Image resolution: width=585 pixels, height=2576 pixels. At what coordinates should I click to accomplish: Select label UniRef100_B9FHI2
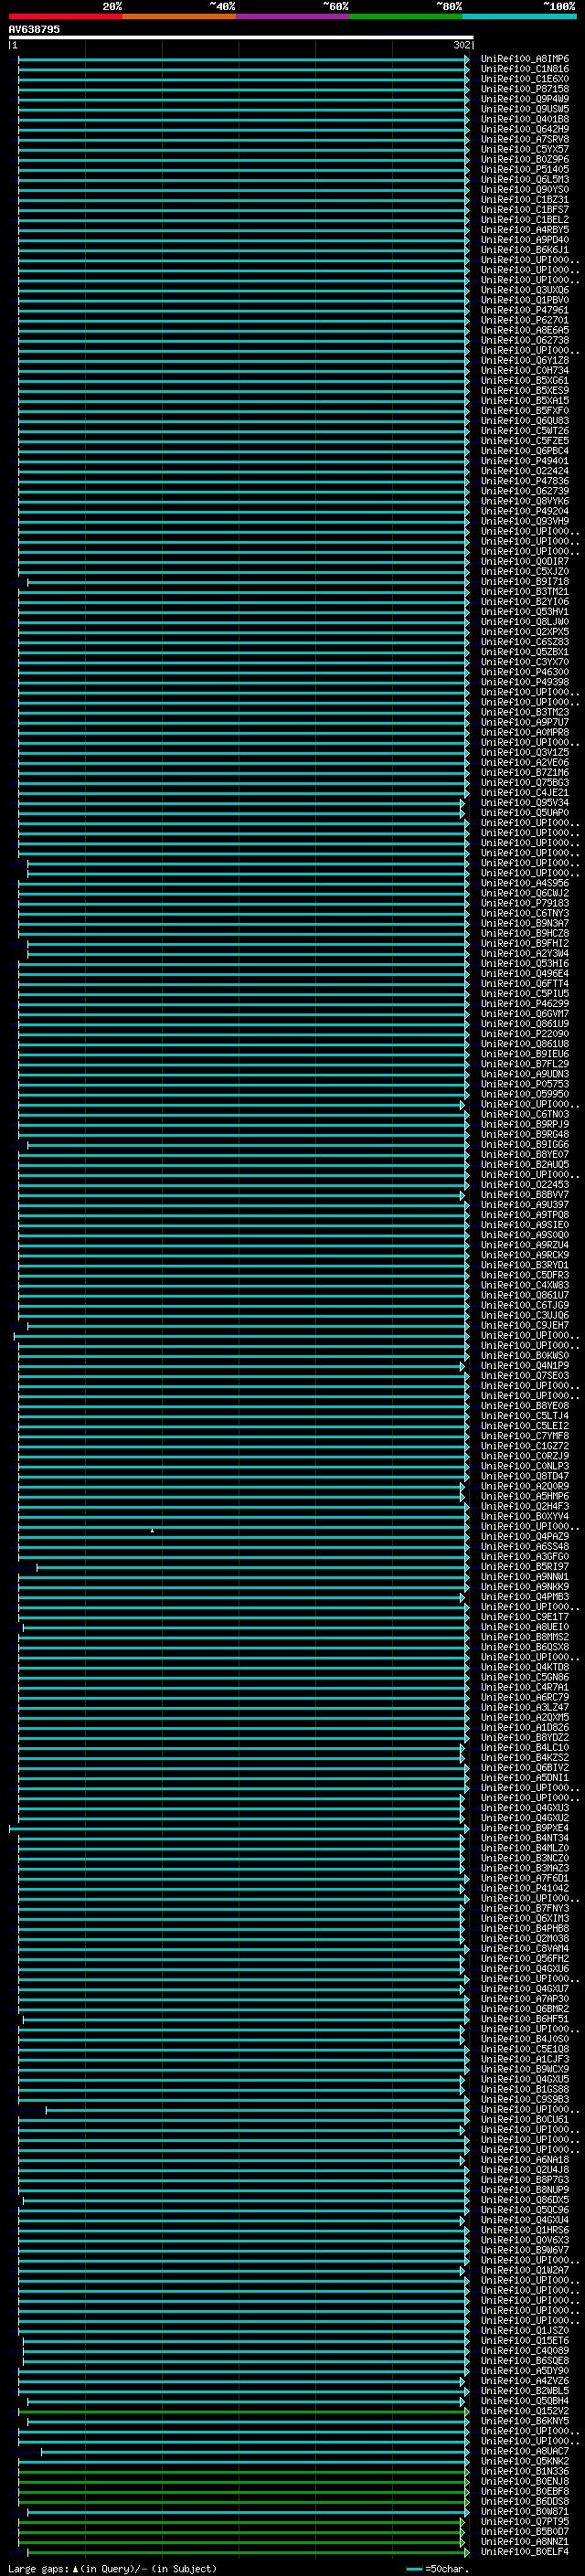525,943
